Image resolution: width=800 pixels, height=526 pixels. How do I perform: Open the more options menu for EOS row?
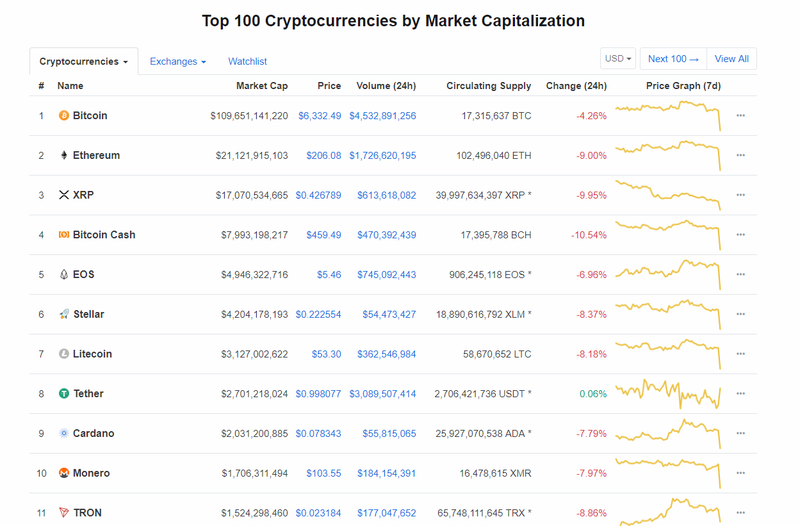[740, 274]
